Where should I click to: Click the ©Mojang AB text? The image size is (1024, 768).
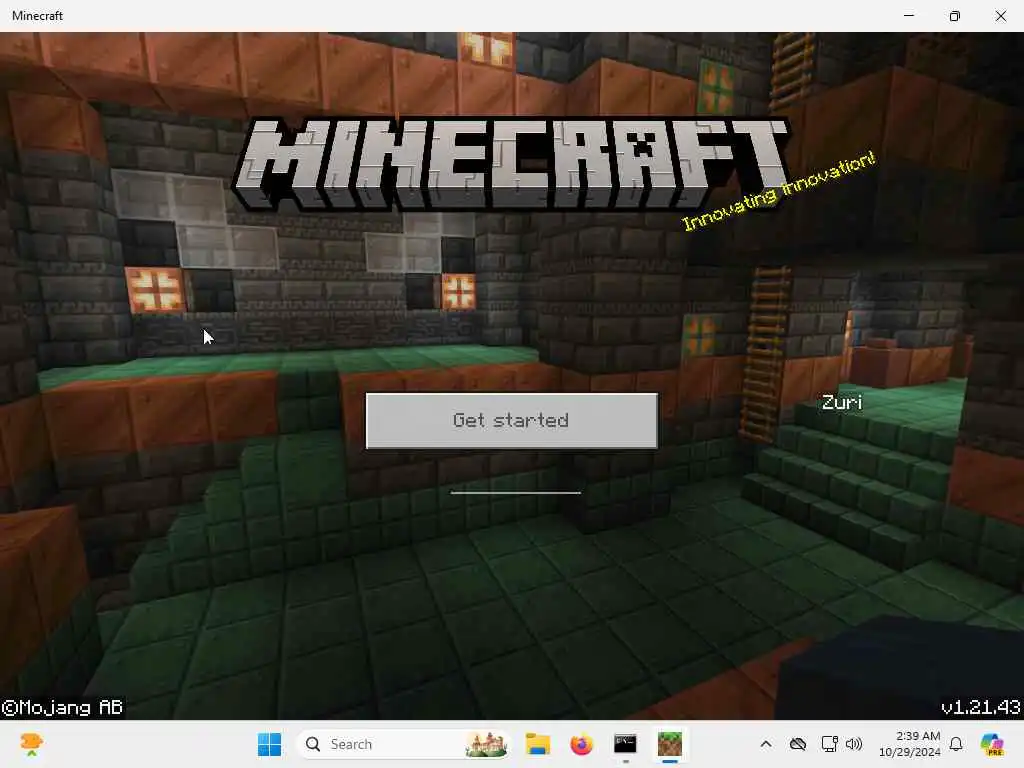coord(62,707)
